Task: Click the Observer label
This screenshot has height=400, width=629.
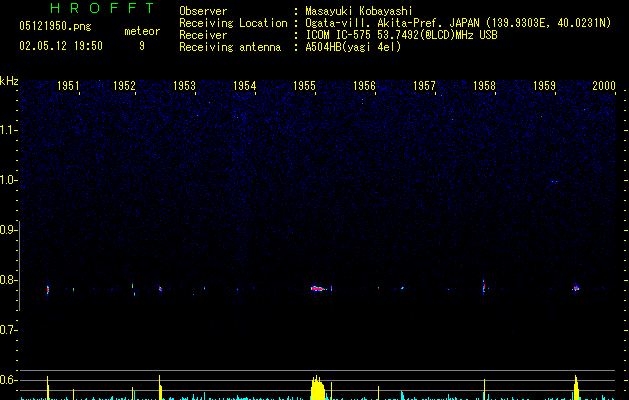Action: tap(203, 11)
